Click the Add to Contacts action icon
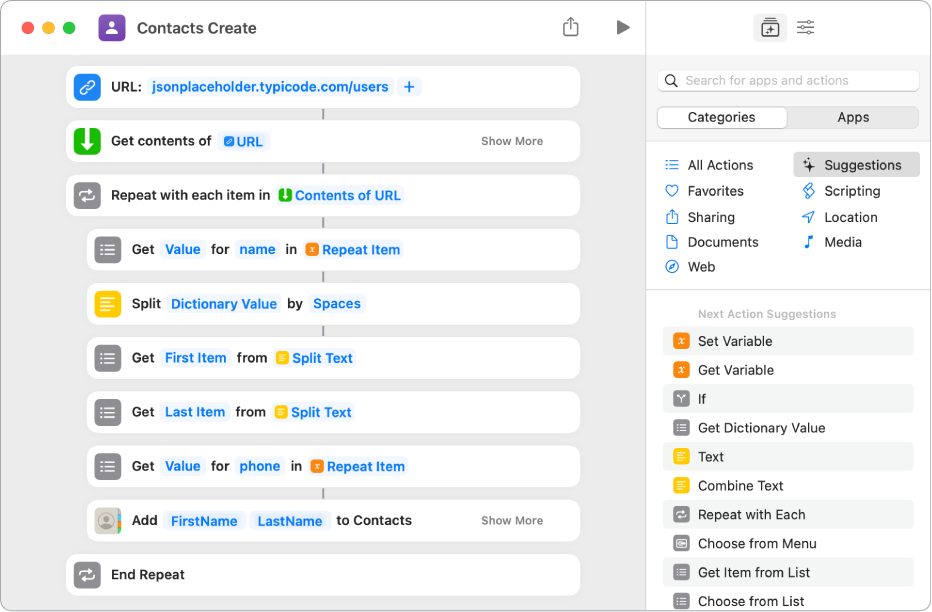 (107, 520)
